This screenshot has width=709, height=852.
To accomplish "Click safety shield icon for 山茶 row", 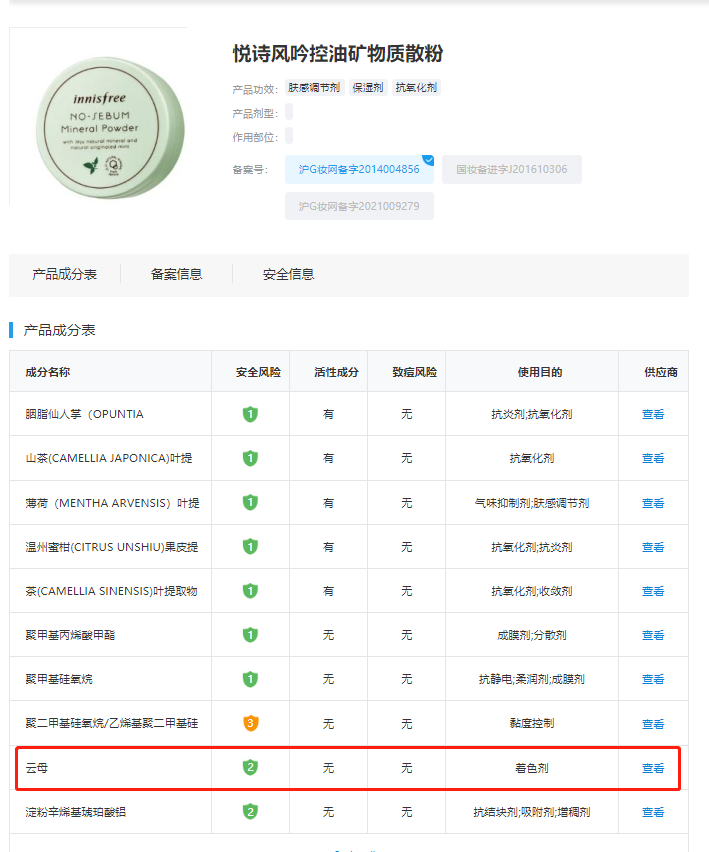I will pyautogui.click(x=250, y=458).
